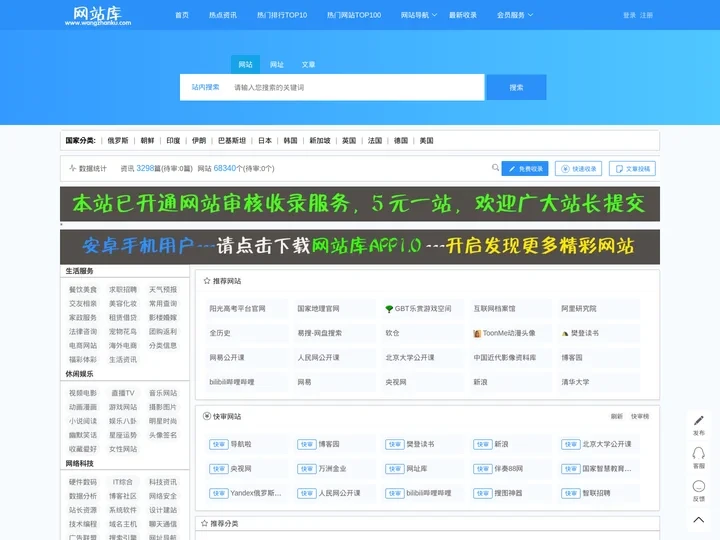Open 国家地理官网 recommended site

click(318, 309)
